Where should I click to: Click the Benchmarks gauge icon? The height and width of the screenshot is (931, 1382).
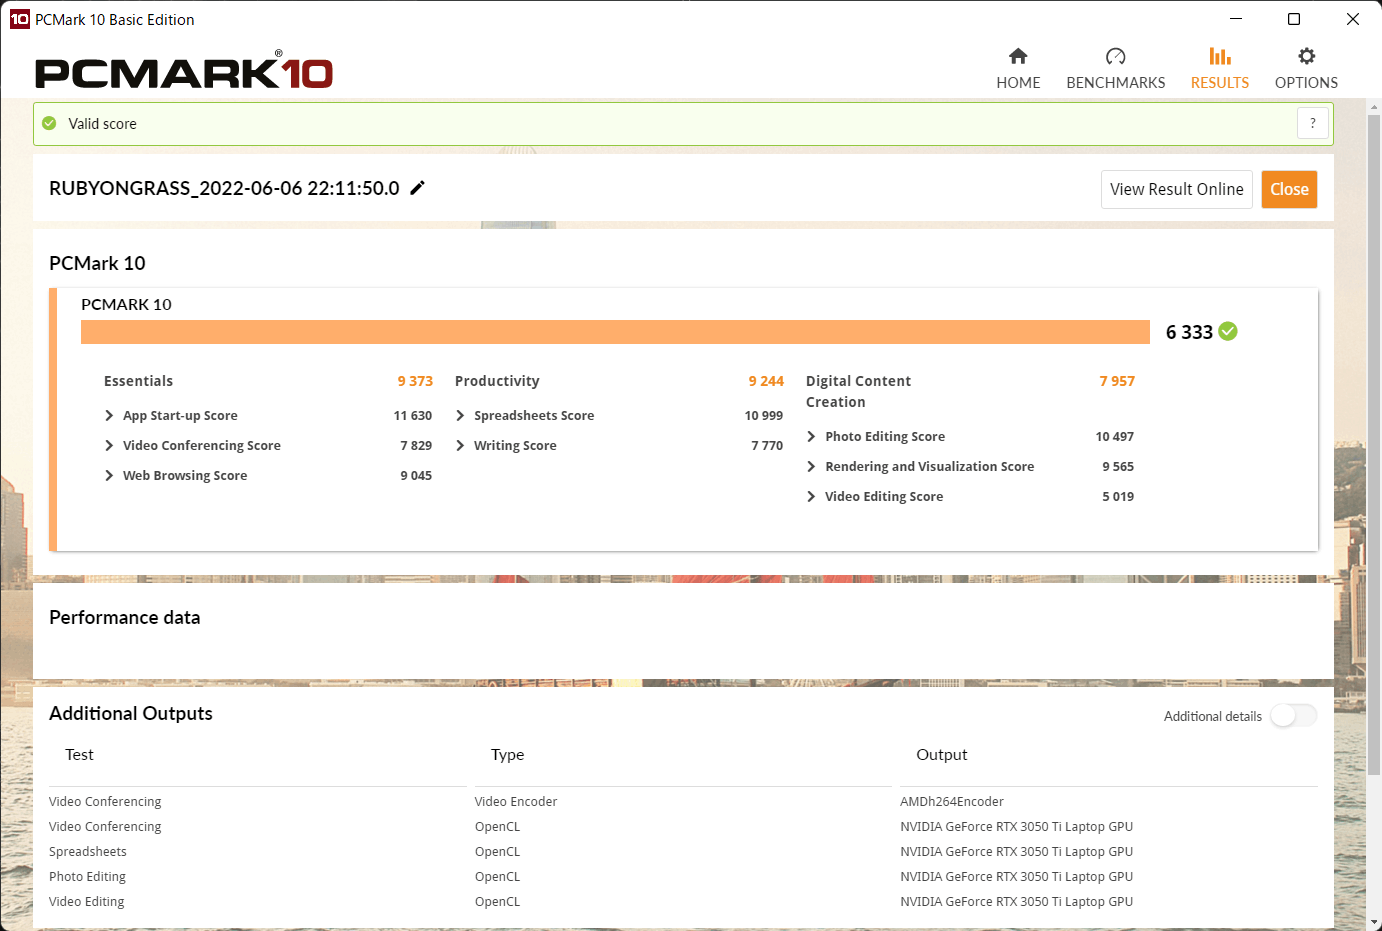tap(1116, 56)
